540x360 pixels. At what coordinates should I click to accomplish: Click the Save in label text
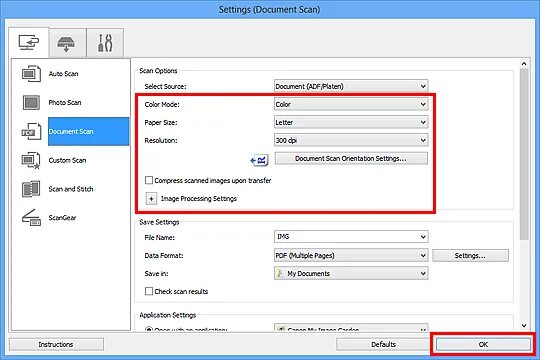pos(156,274)
